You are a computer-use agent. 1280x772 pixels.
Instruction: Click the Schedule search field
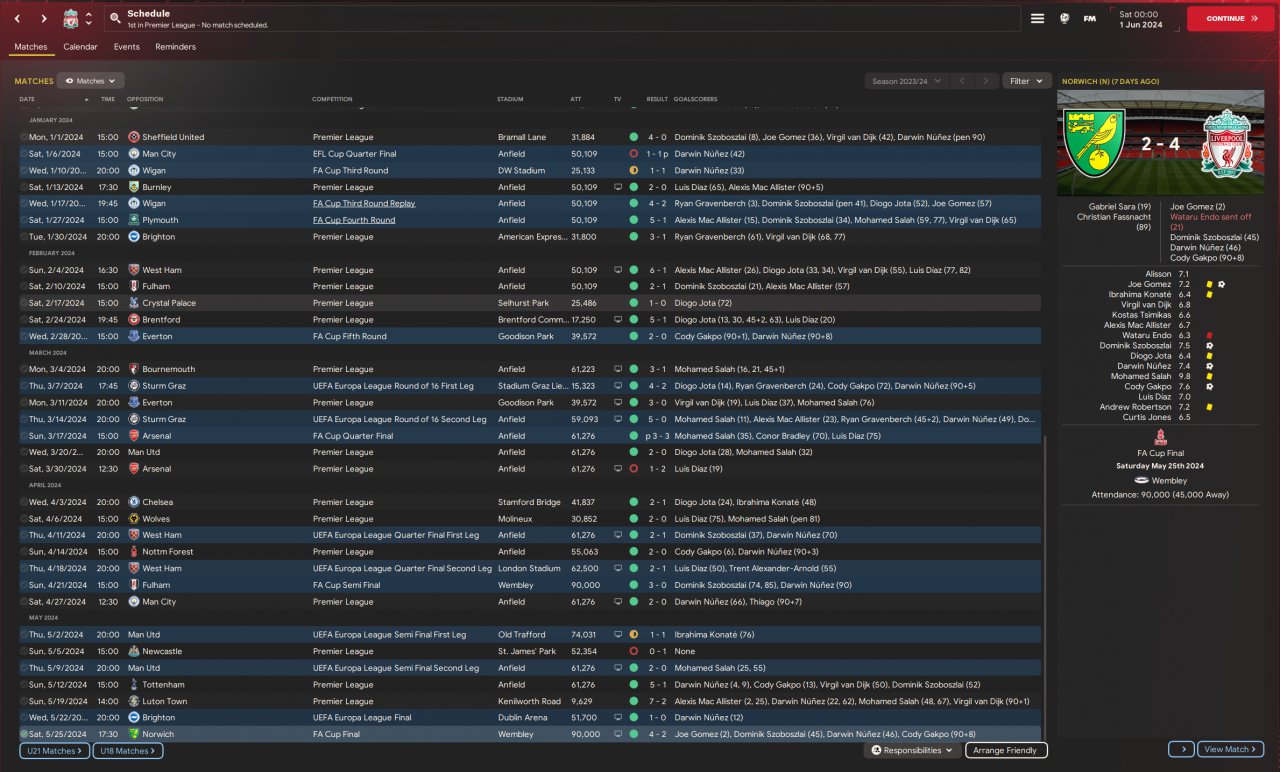pyautogui.click(x=562, y=18)
